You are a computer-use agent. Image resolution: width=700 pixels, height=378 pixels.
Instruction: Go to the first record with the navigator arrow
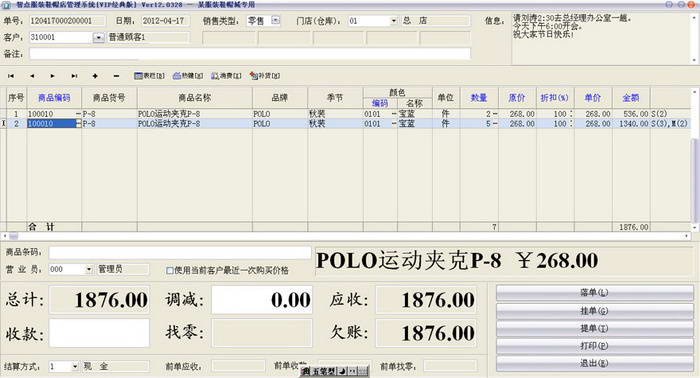(11, 76)
